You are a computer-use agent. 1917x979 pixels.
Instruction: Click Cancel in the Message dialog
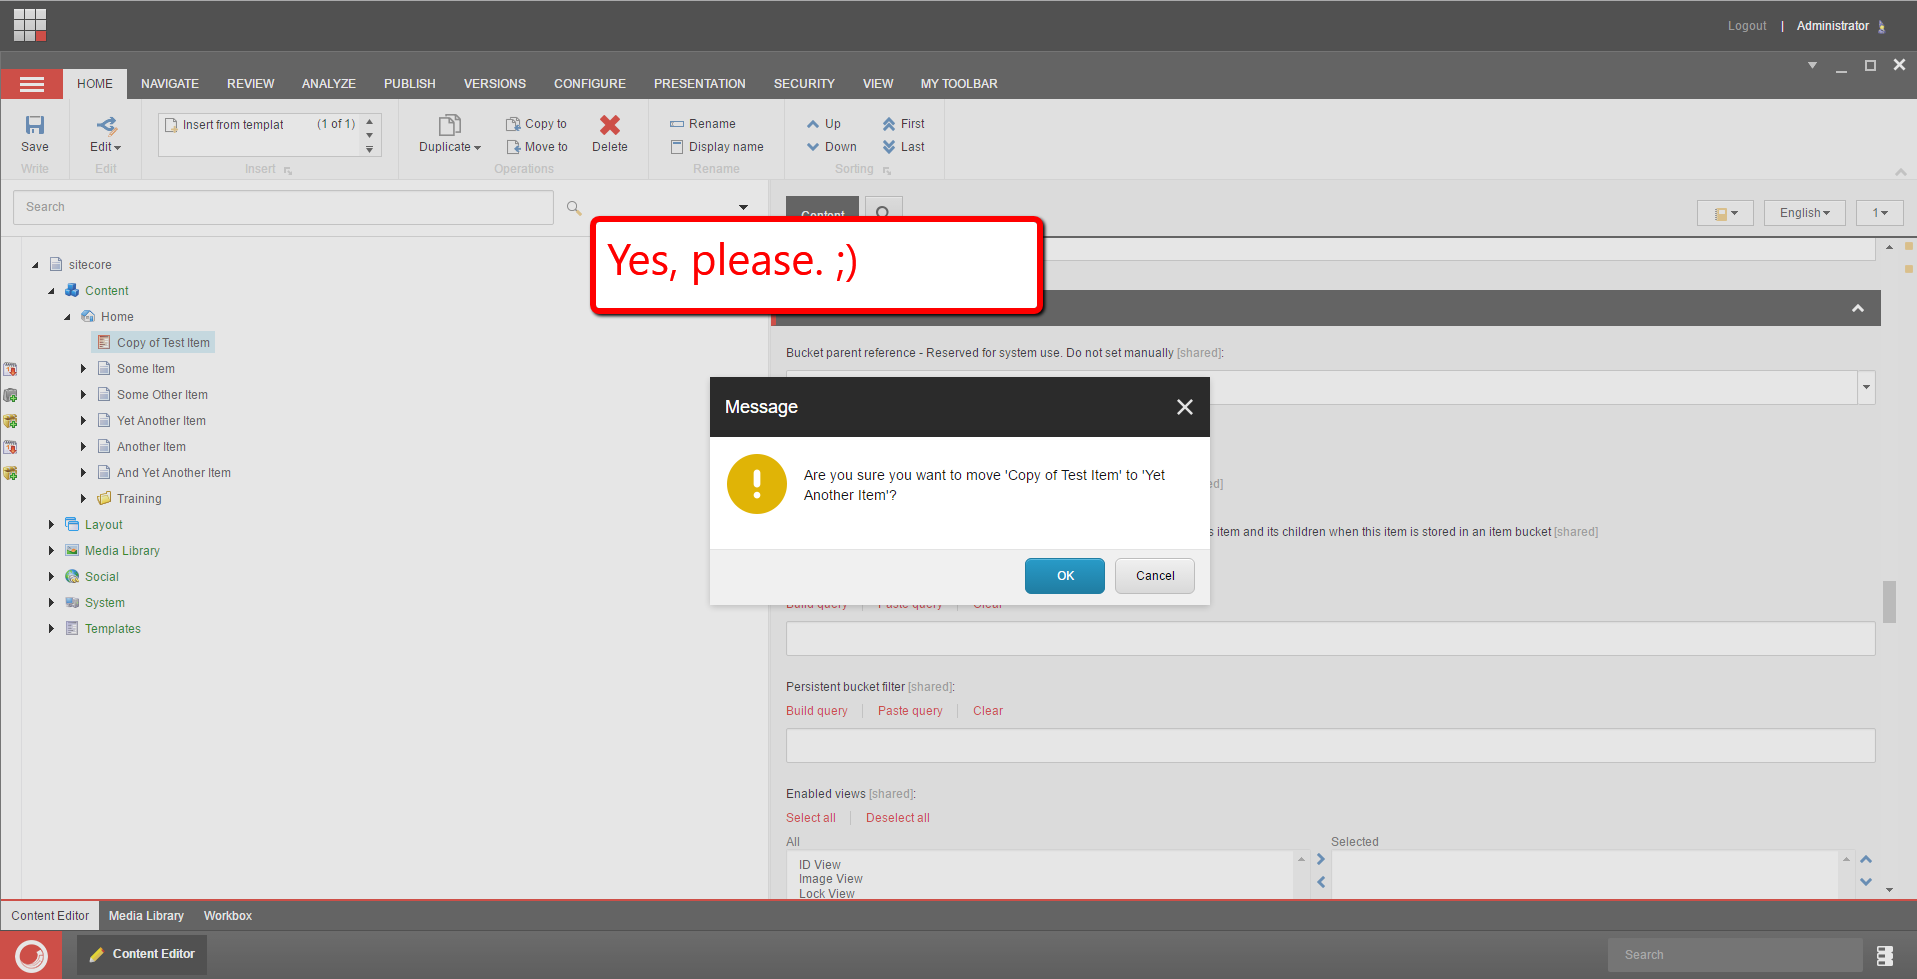(x=1154, y=576)
